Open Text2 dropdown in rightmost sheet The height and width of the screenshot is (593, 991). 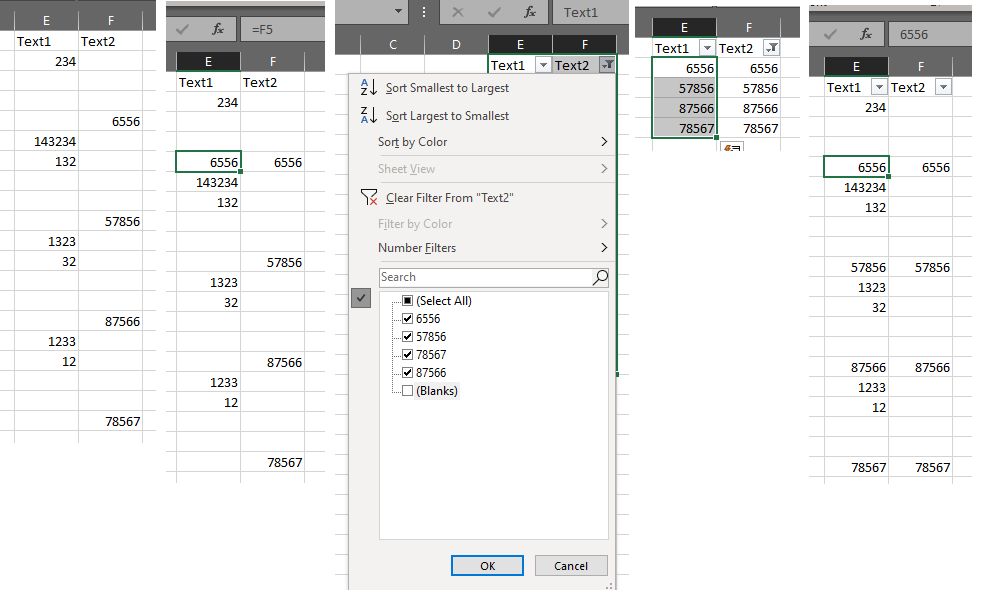click(943, 87)
